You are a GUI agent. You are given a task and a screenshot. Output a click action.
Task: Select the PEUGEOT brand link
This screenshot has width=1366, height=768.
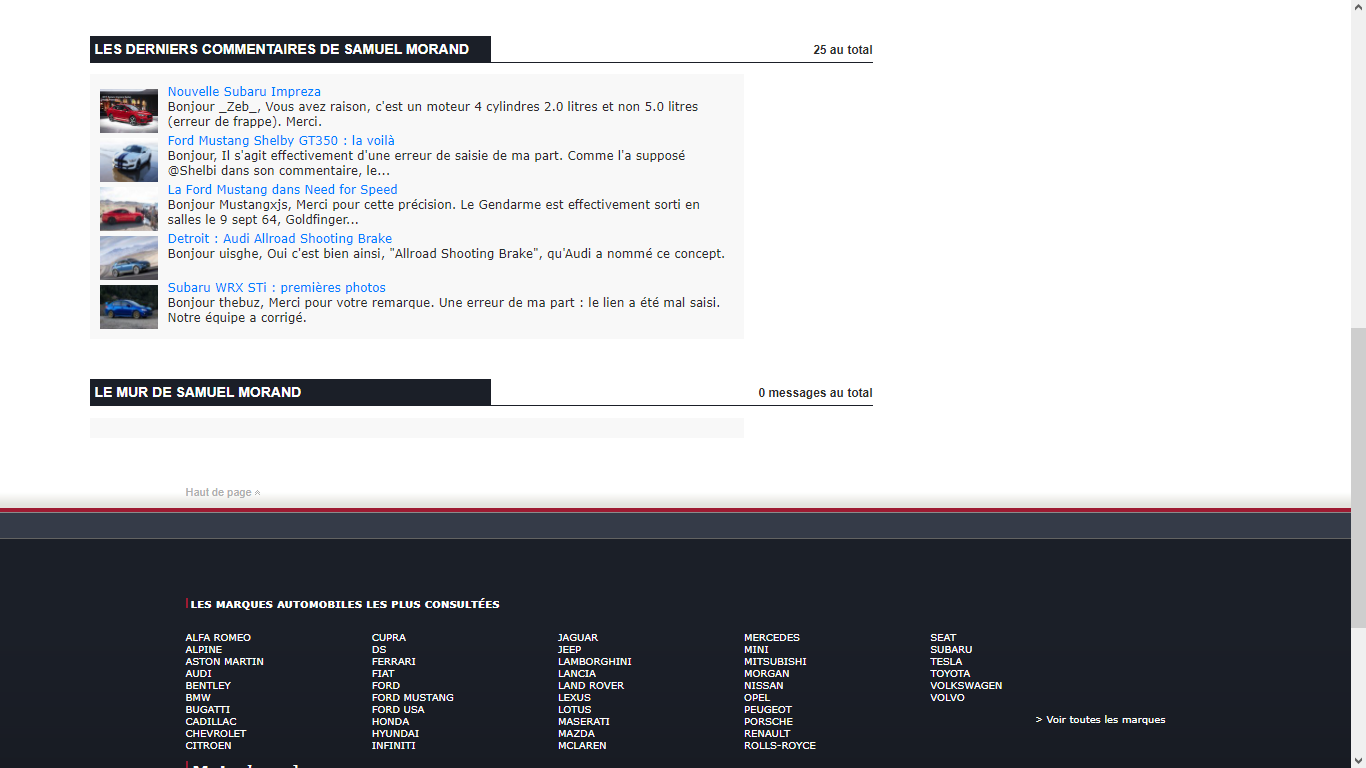click(x=768, y=710)
